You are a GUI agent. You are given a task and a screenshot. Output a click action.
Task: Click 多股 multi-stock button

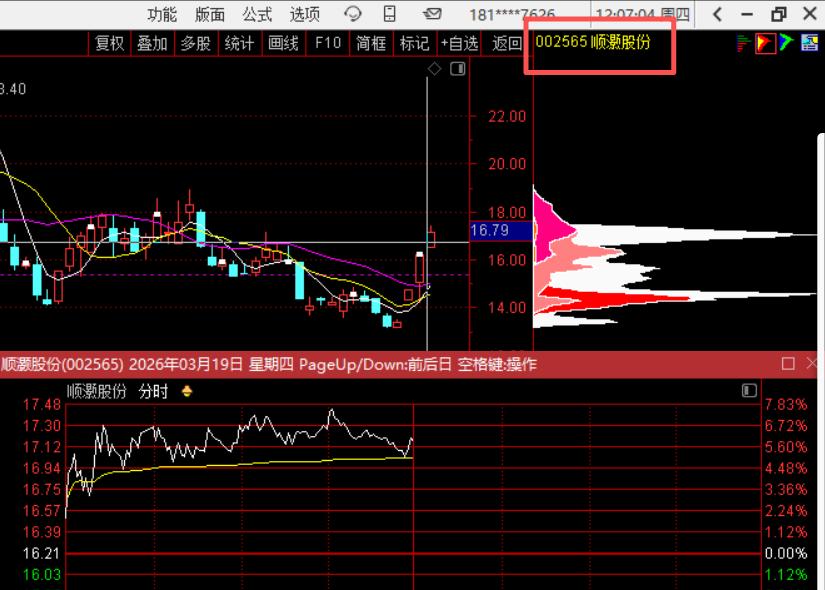(x=195, y=43)
